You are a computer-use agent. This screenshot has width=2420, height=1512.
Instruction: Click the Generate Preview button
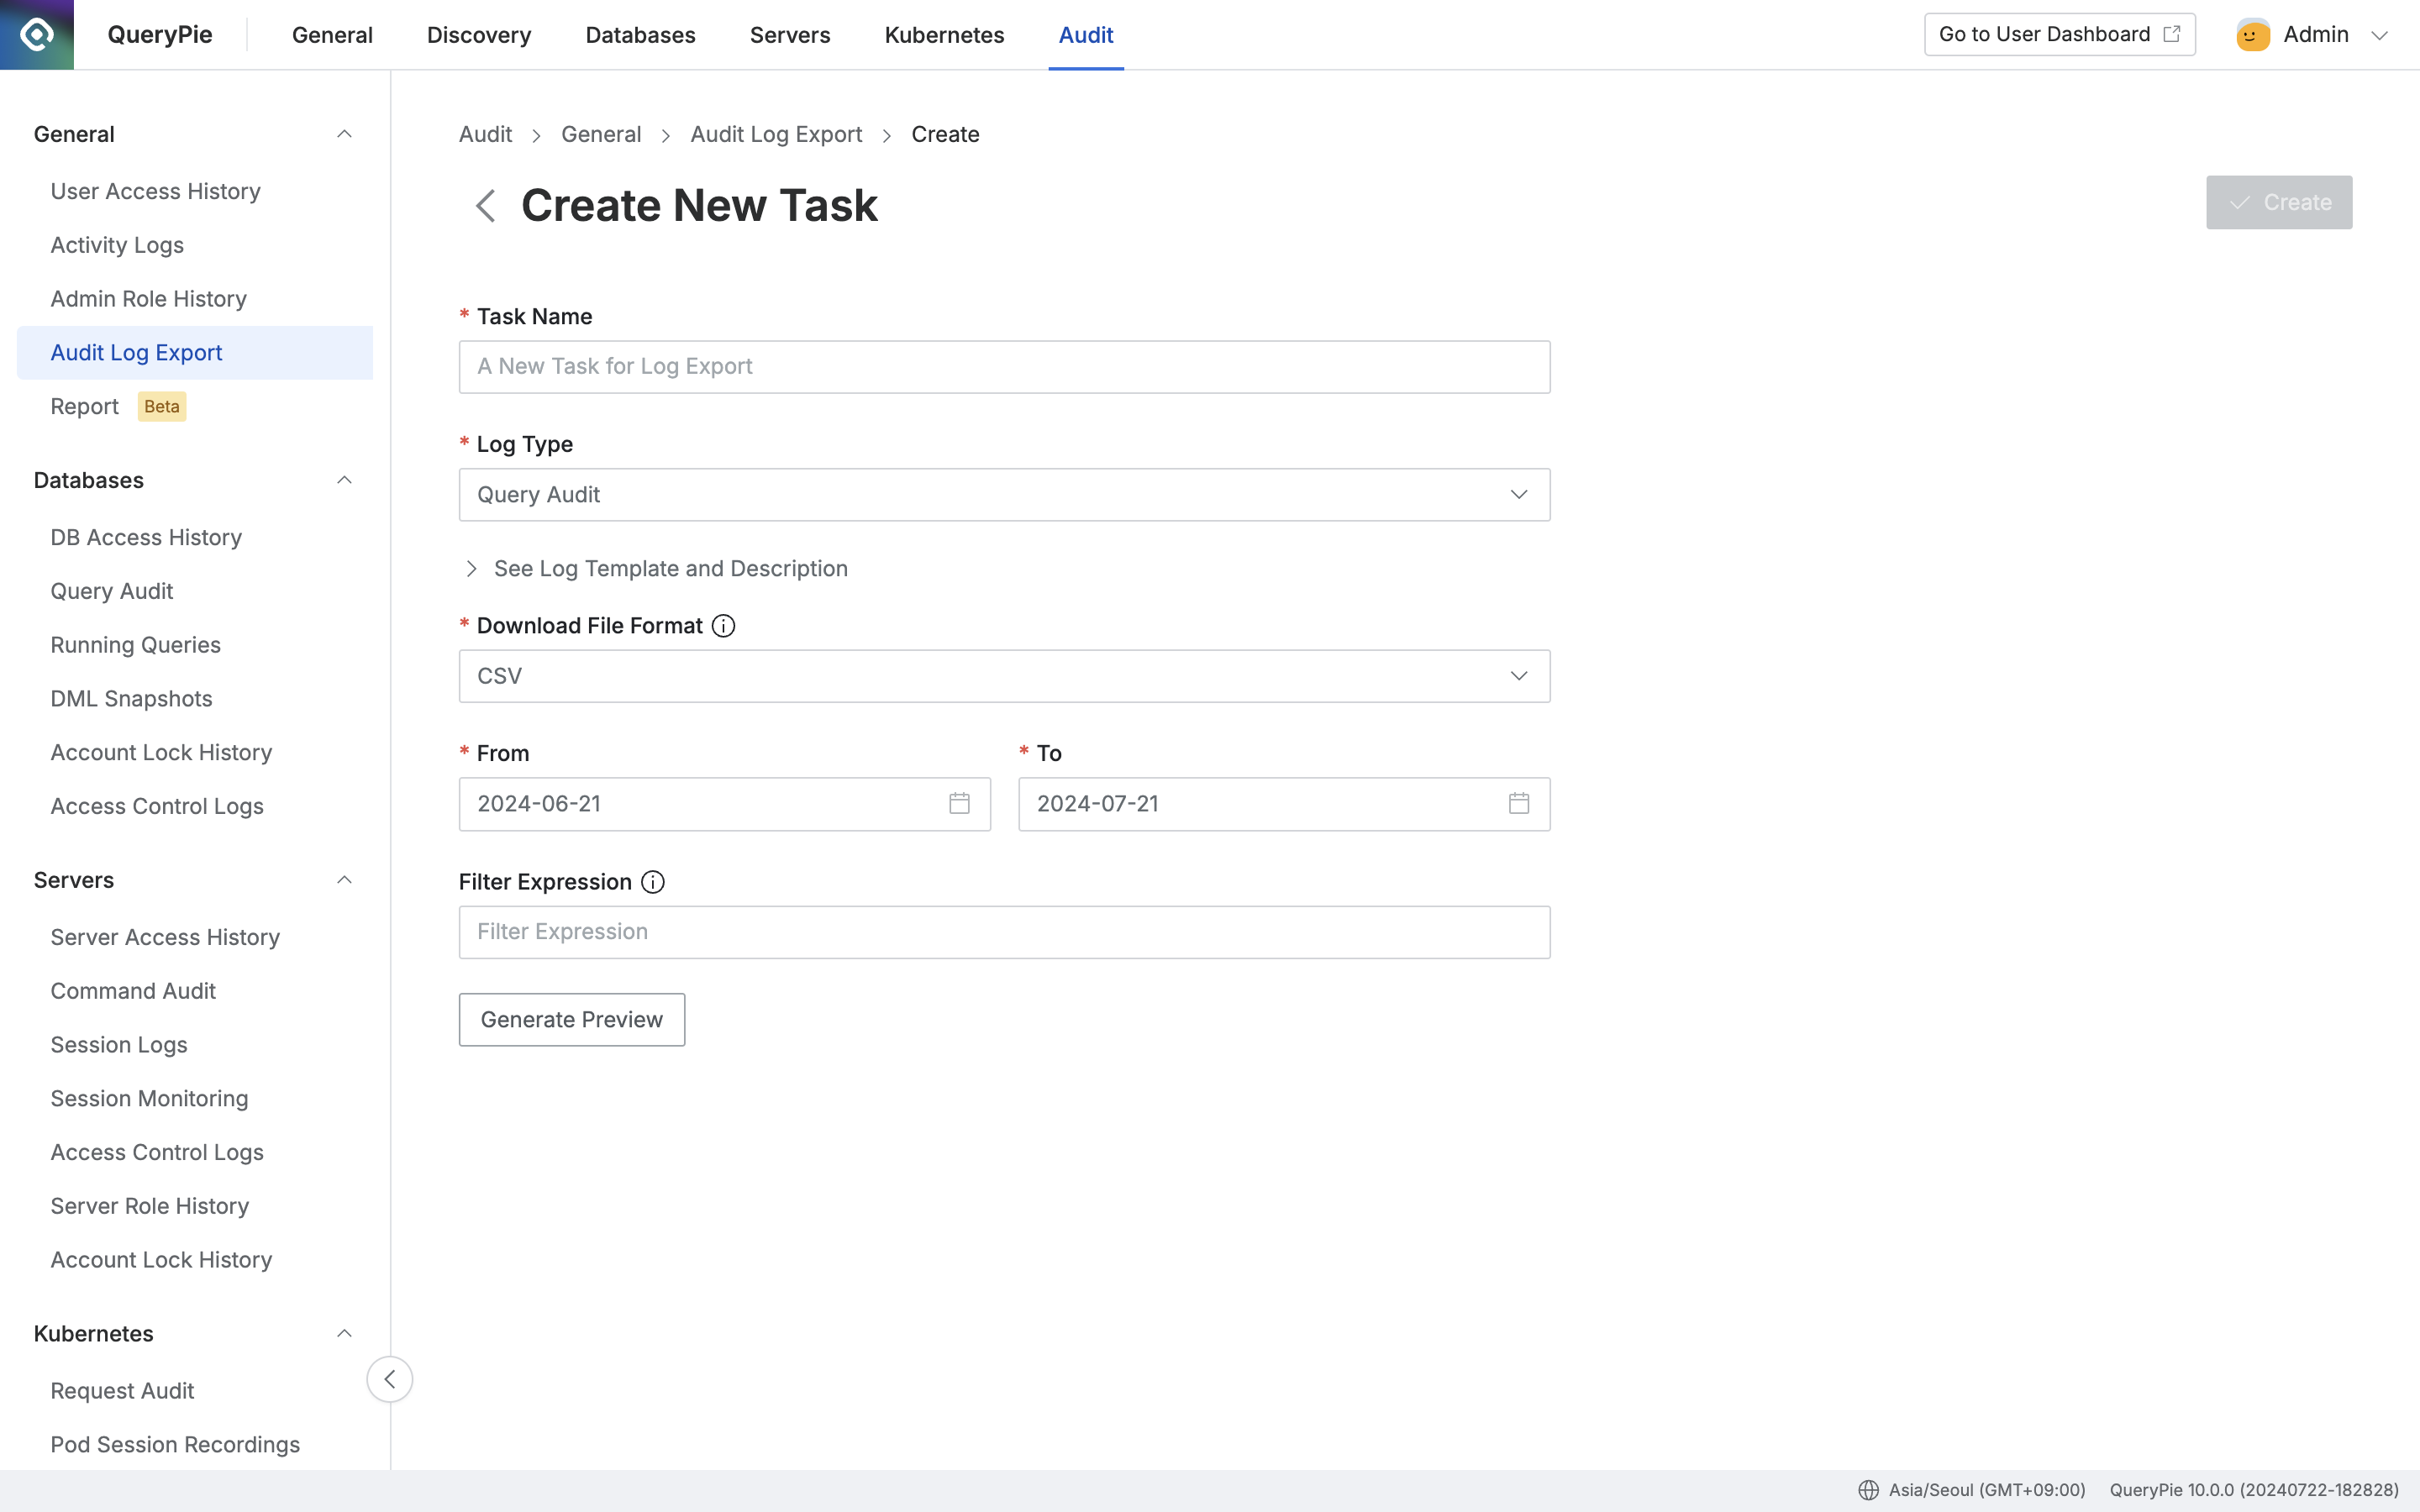click(572, 1020)
